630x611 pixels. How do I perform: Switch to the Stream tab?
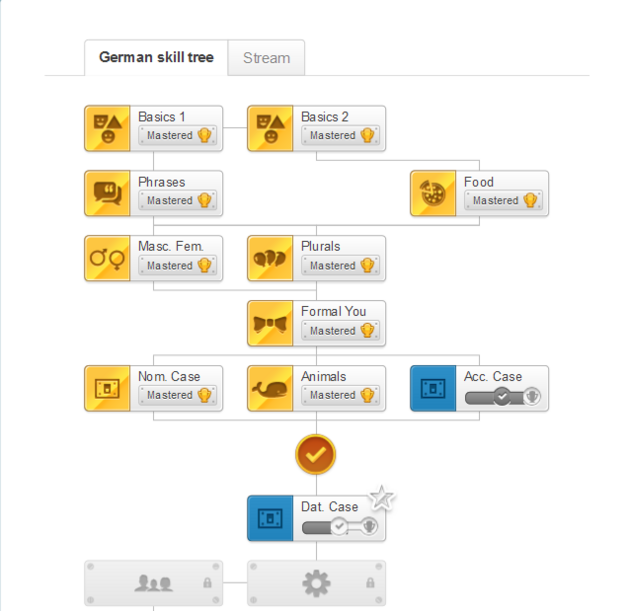266,58
